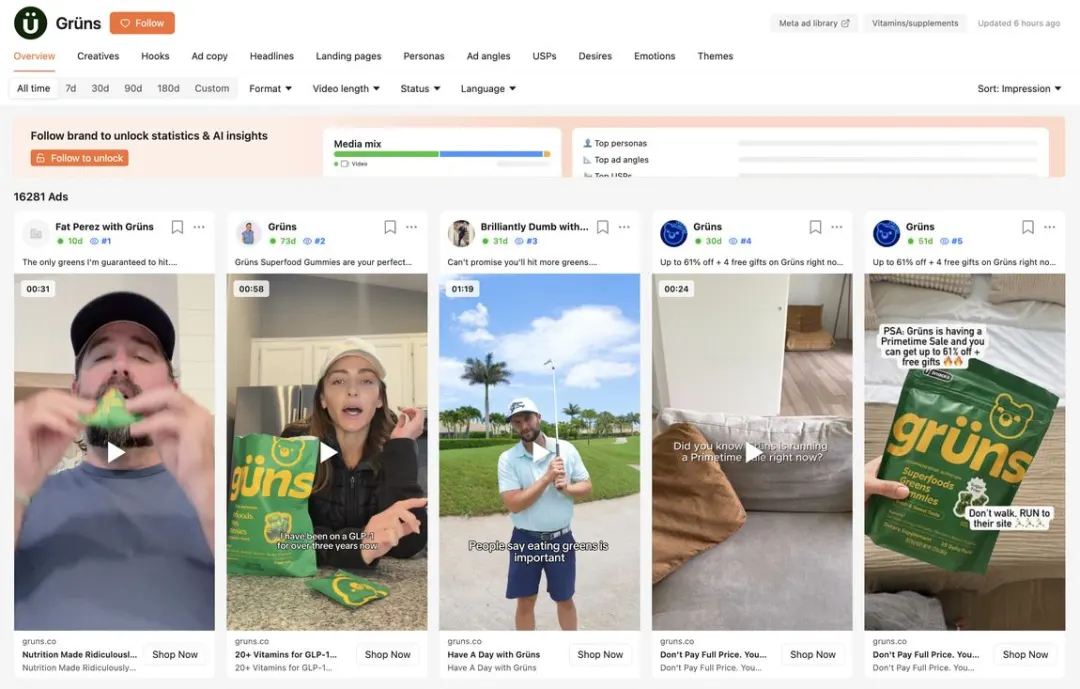Open the Sort: Impression dropdown
The height and width of the screenshot is (689, 1080).
point(1019,89)
